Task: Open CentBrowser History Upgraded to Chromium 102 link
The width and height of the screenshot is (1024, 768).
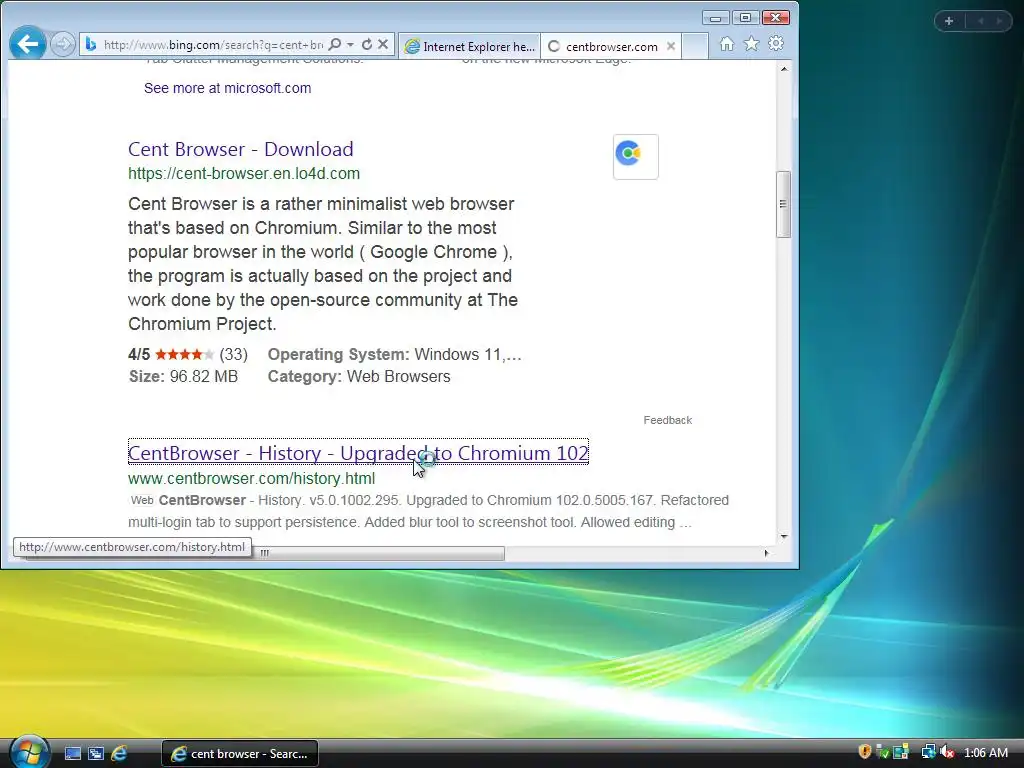Action: pos(358,453)
